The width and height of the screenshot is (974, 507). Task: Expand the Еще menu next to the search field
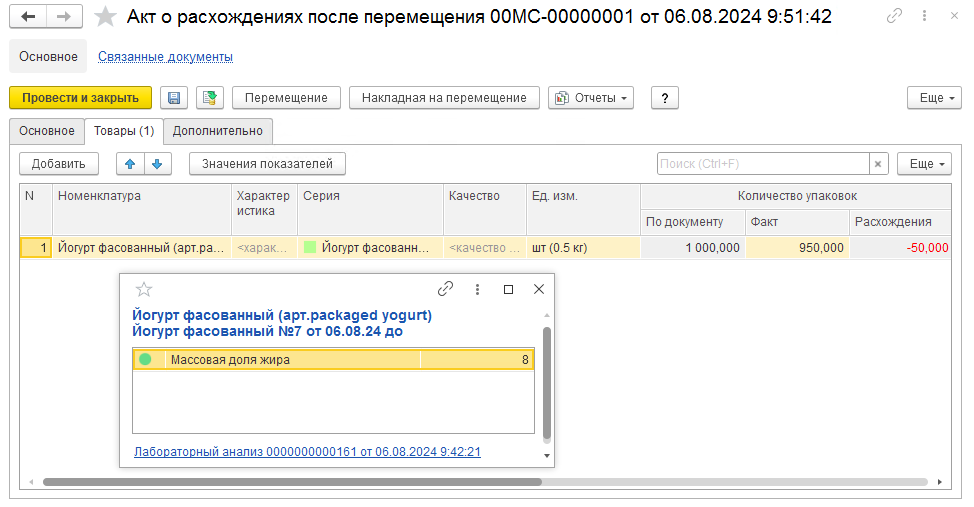click(924, 164)
